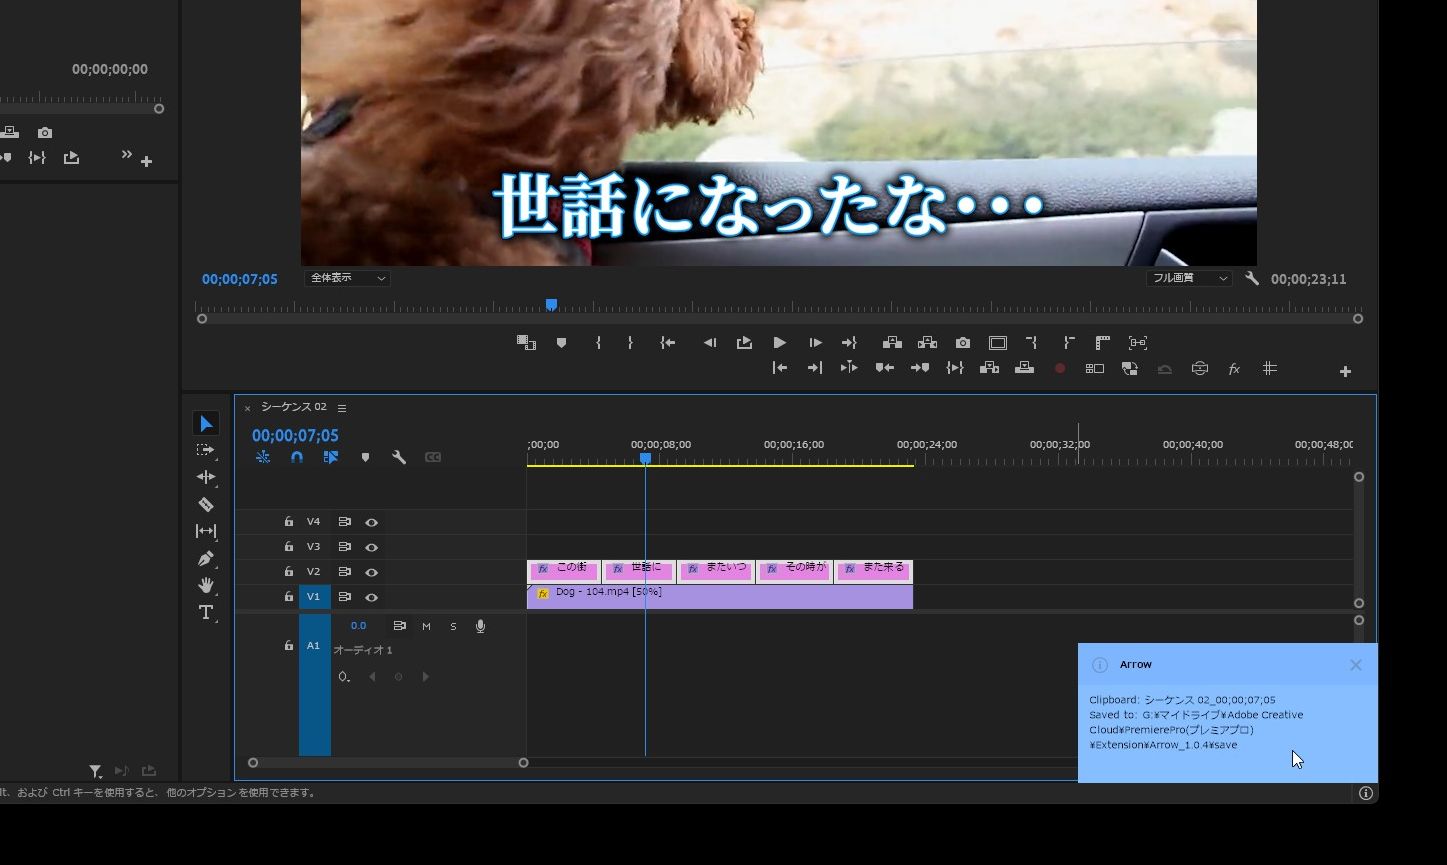Viewport: 1447px width, 865px height.
Task: Open the フル画質 playback quality dropdown
Action: (x=1188, y=277)
